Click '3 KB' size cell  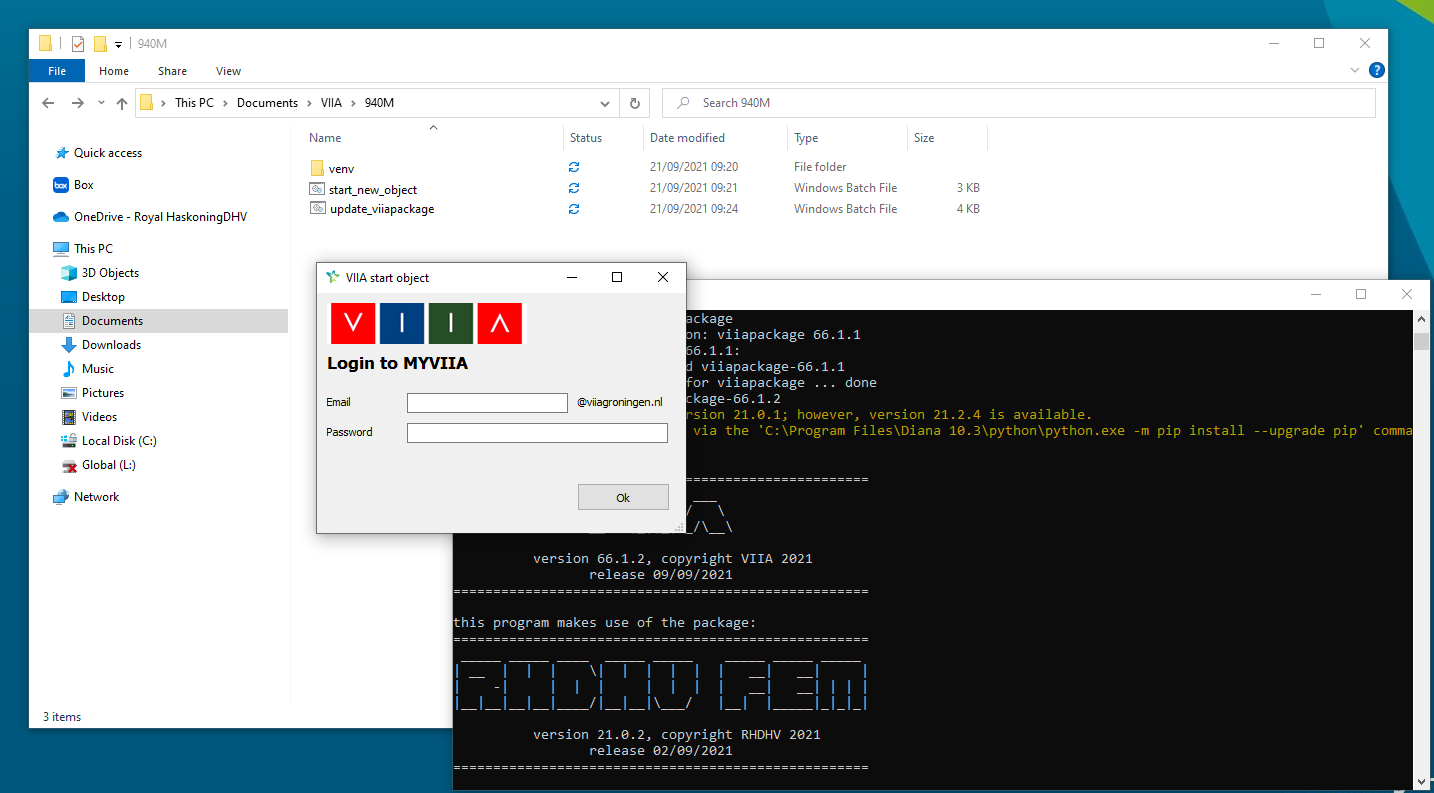pos(968,188)
